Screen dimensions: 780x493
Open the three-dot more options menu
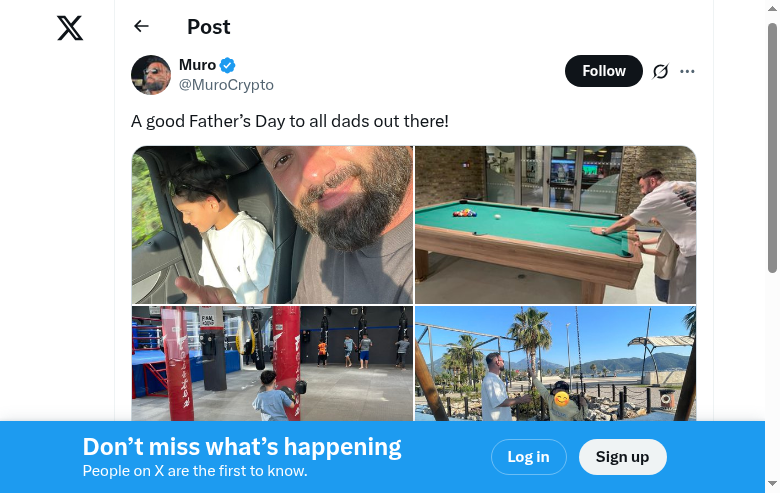coord(687,71)
